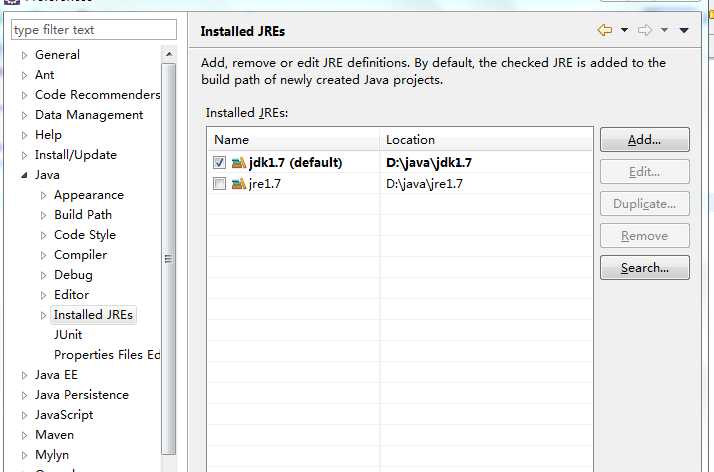Click the Search... button
Image resolution: width=714 pixels, height=472 pixels.
click(645, 268)
